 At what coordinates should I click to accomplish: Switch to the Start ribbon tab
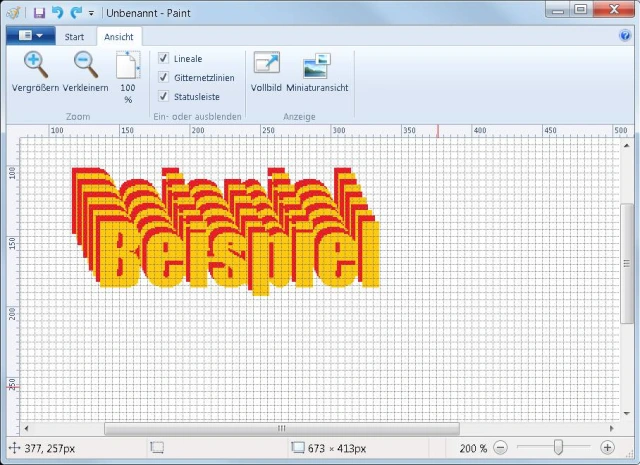click(x=74, y=36)
